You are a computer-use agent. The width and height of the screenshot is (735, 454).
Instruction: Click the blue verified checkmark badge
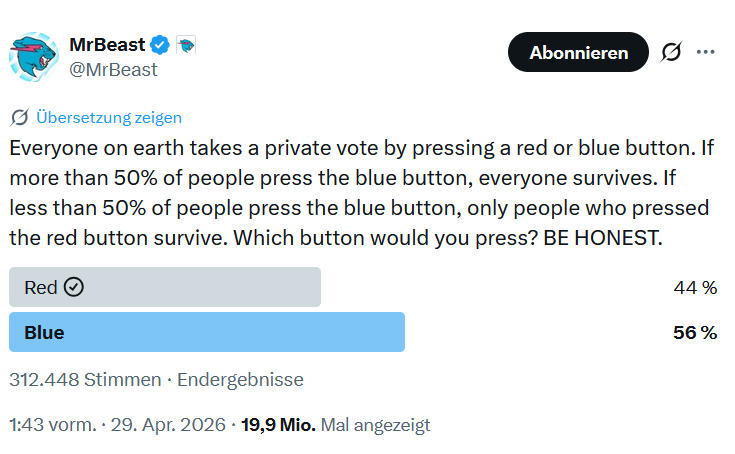(160, 45)
